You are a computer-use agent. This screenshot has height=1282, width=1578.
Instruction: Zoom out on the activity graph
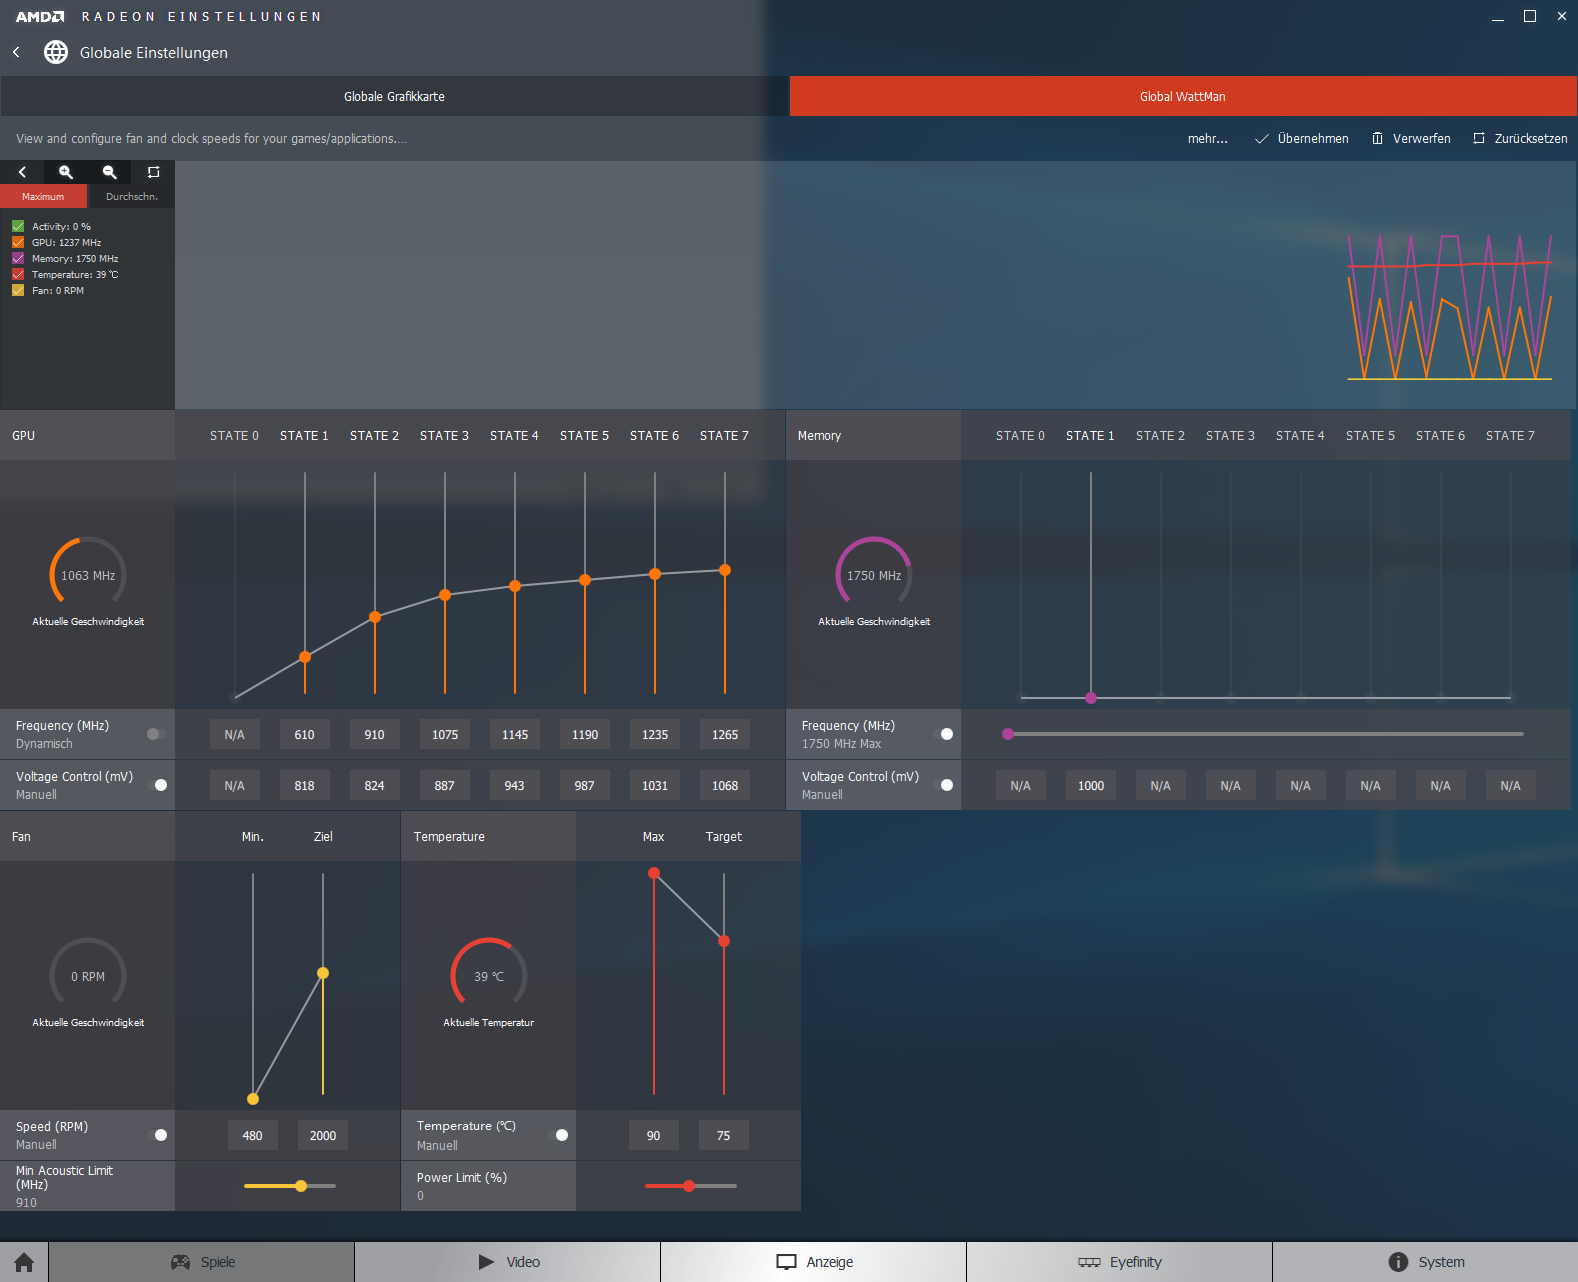pyautogui.click(x=110, y=172)
